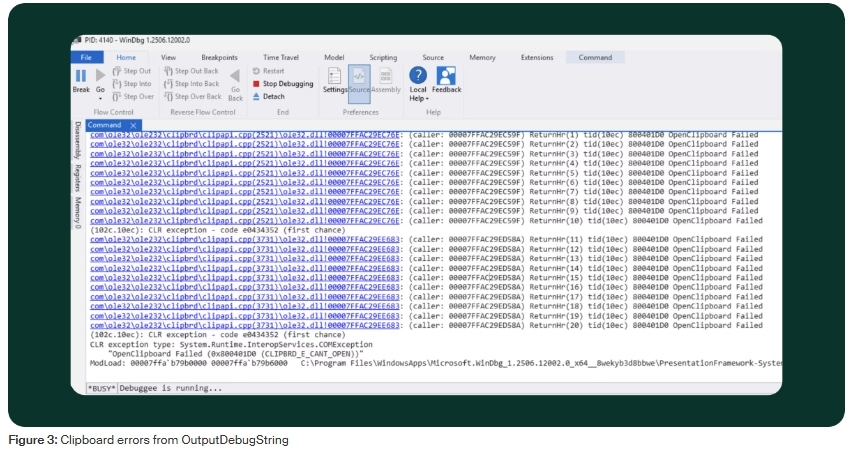Click the Step Into button
Screen dimensions: 853x452
coord(133,84)
